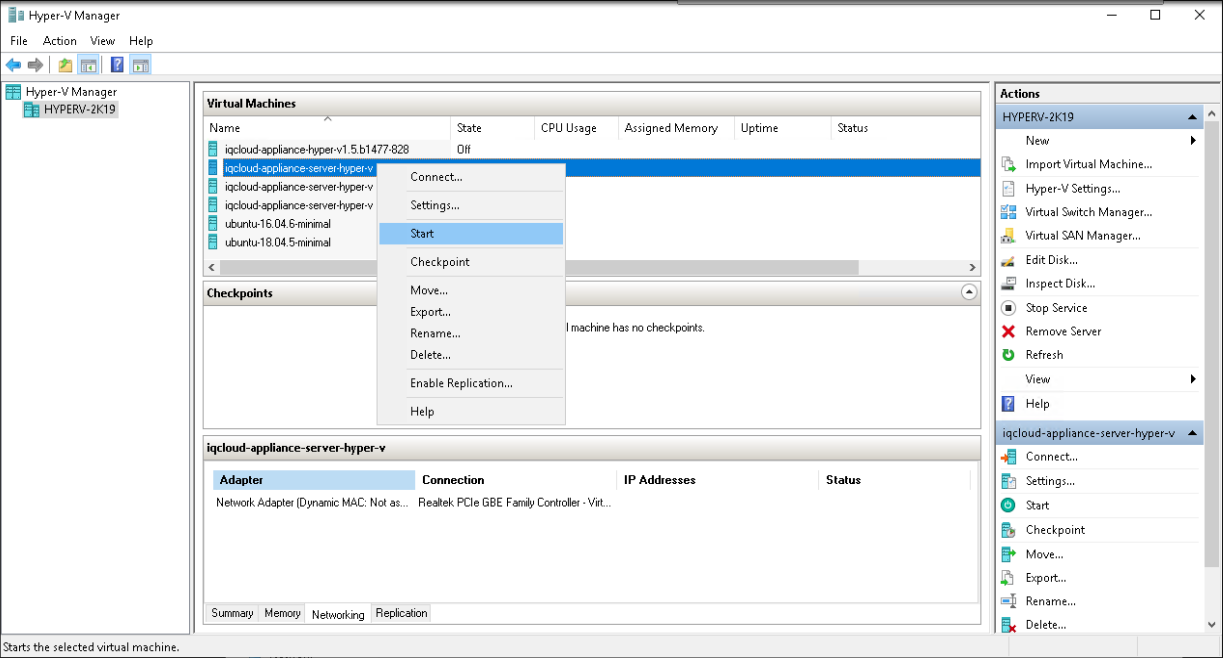
Task: Collapse the HYPERV-2K19 section in Actions pane
Action: click(1192, 117)
